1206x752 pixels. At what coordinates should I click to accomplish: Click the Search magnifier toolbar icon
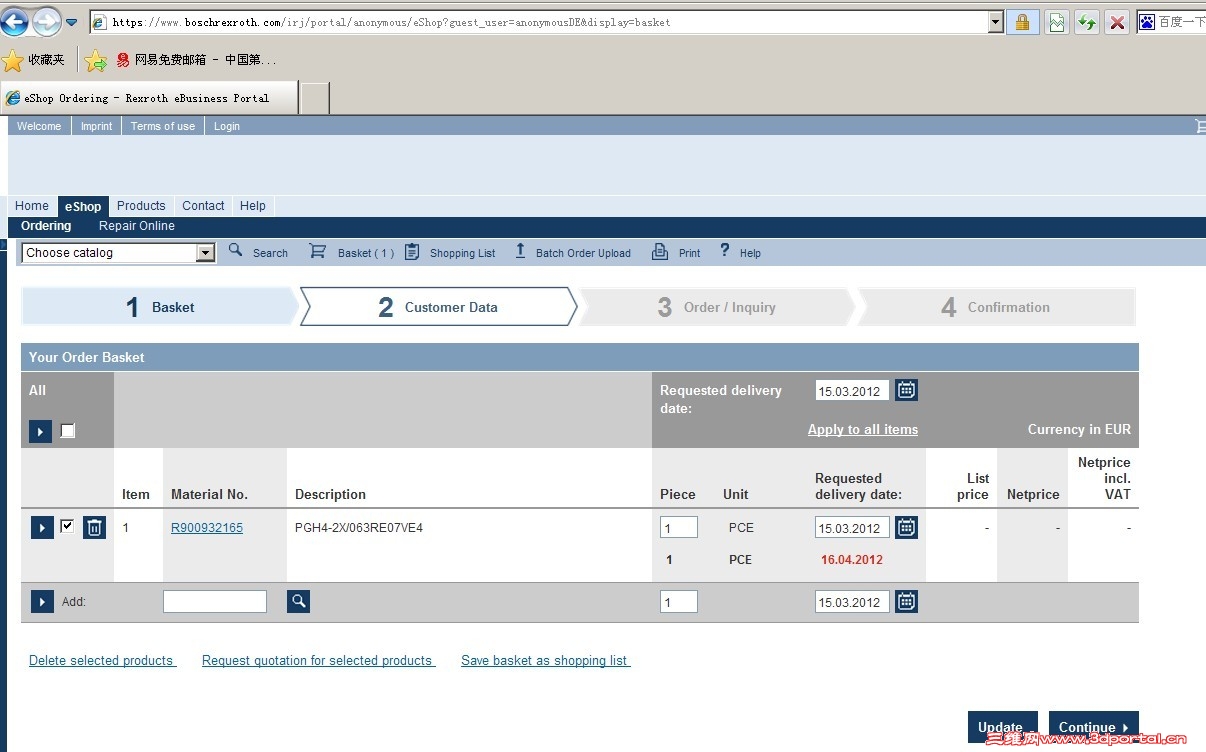(236, 251)
